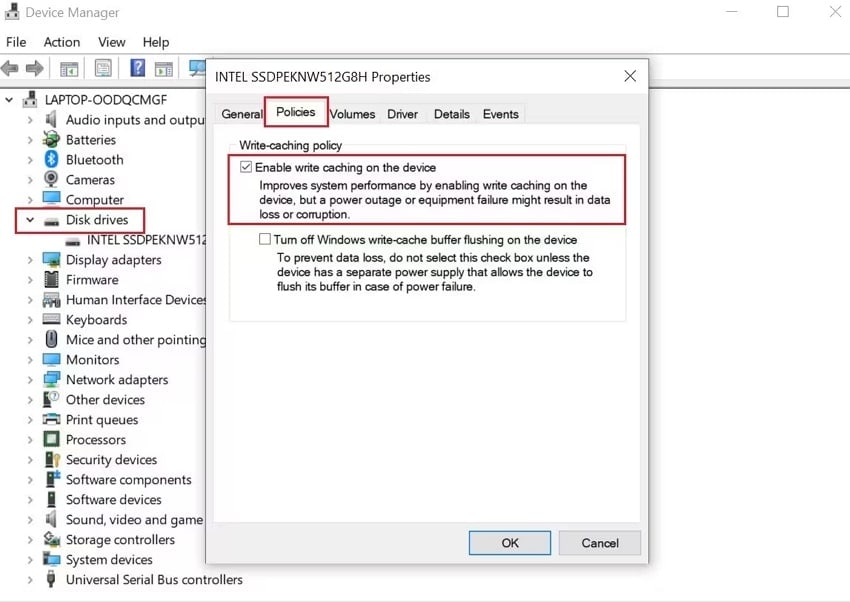850x602 pixels.
Task: Check Turn off Windows write-cache buffer flushing
Action: click(x=265, y=240)
